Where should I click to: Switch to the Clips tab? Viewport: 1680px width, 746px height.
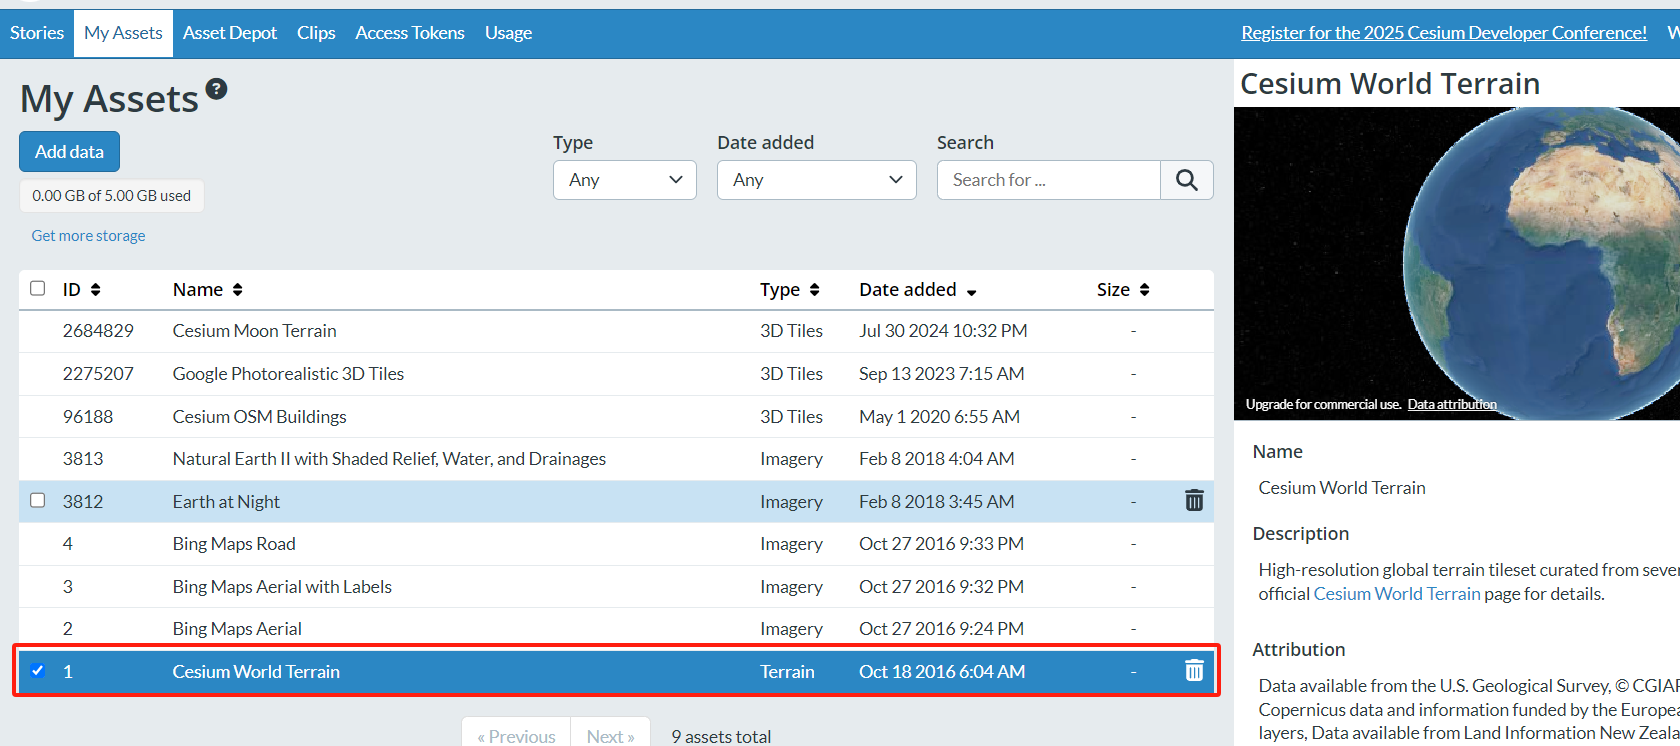(x=316, y=33)
